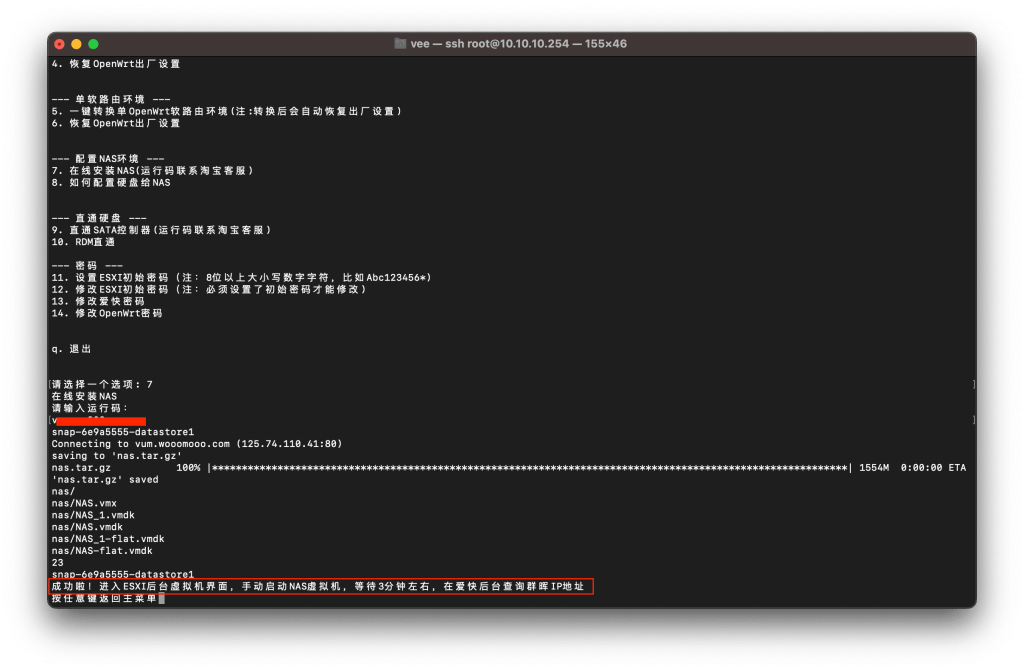Click the '请选择一个选项: 7' prompt line
Image resolution: width=1024 pixels, height=671 pixels.
[102, 384]
